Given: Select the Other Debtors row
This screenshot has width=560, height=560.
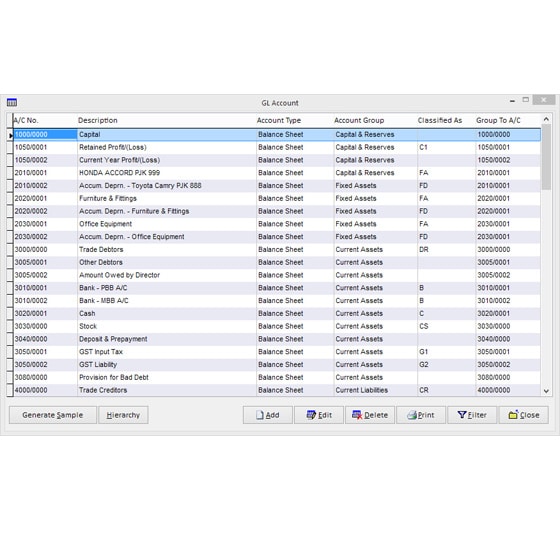Looking at the screenshot, I should pos(277,262).
